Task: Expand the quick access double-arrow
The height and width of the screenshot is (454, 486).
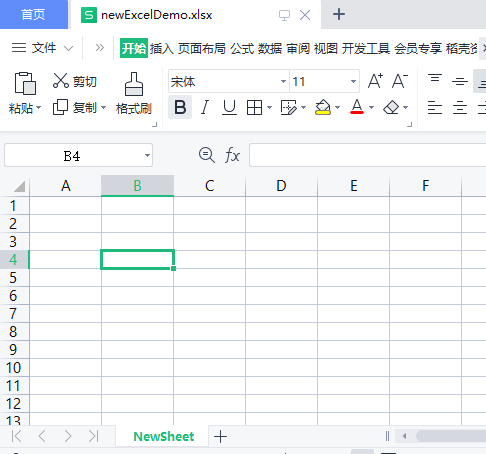Action: click(x=100, y=48)
